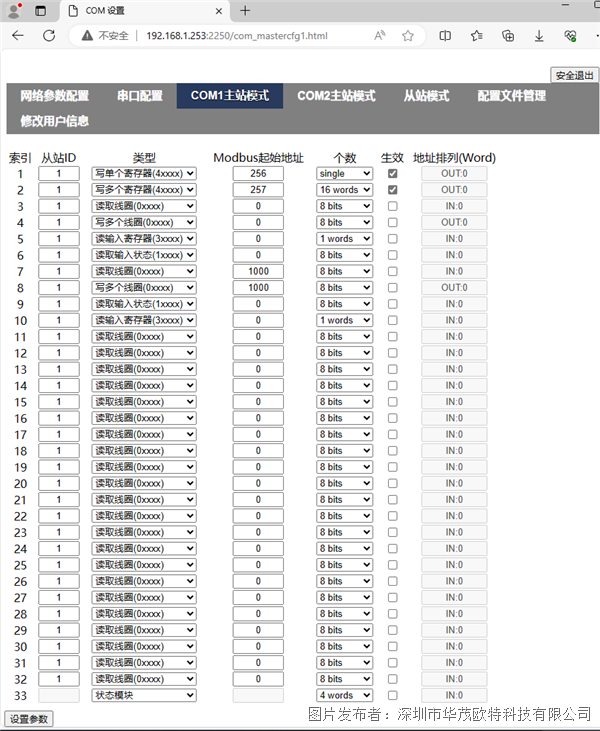This screenshot has height=731, width=600.
Task: Open the browser profile avatar
Action: coord(14,10)
